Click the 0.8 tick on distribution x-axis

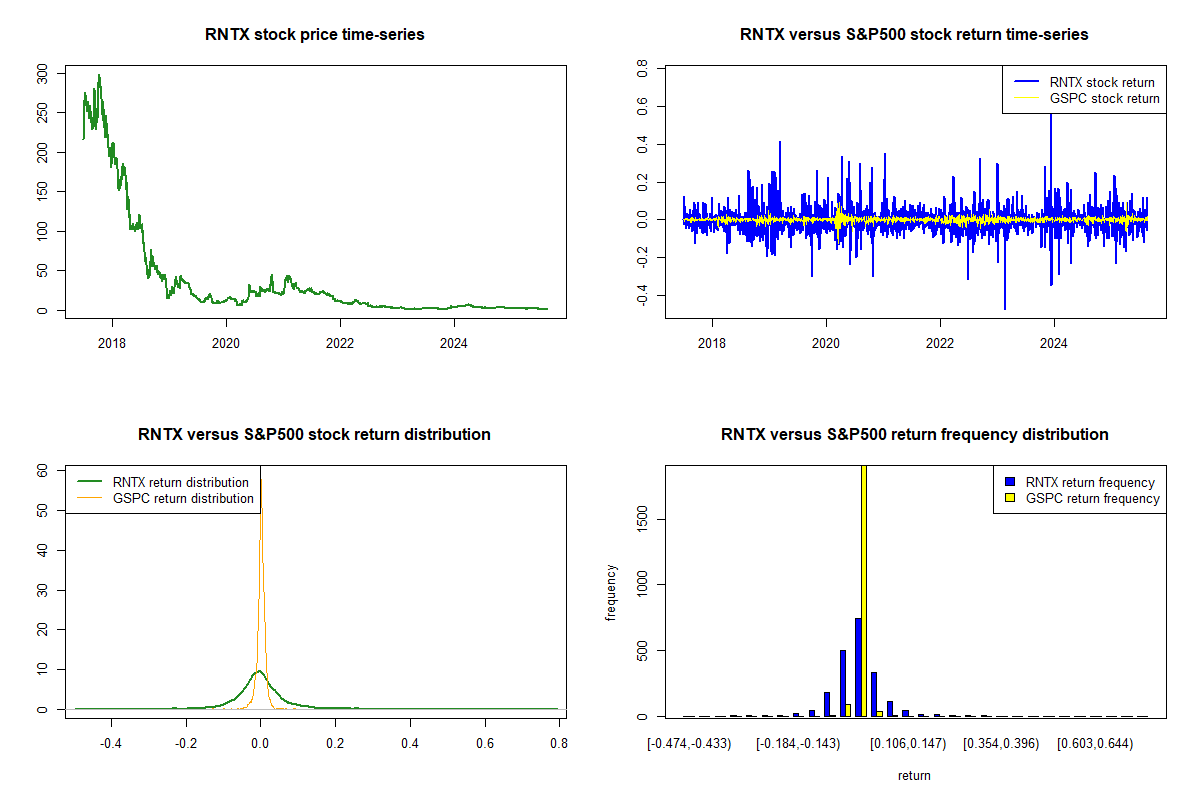(559, 744)
